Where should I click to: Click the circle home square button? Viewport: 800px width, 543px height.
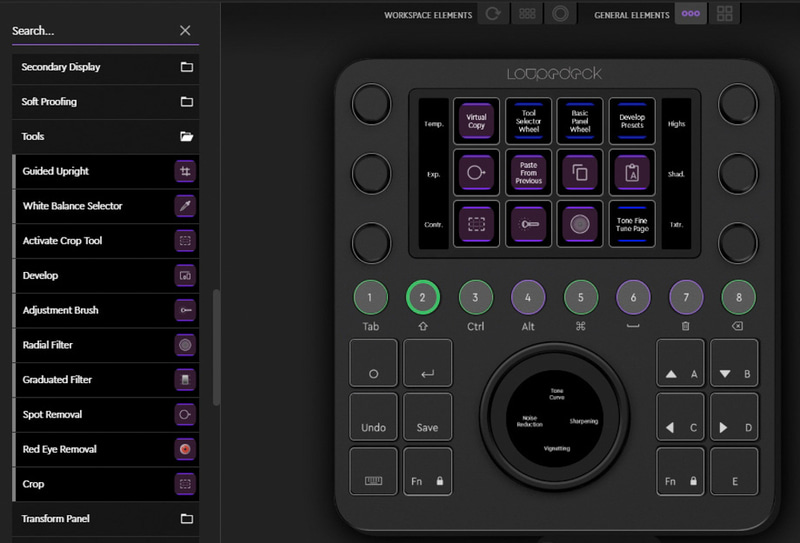coord(373,363)
